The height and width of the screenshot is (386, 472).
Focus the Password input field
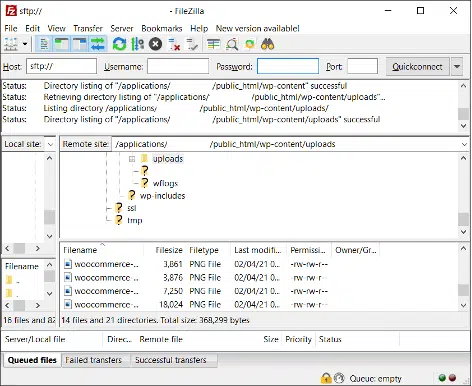tap(288, 66)
